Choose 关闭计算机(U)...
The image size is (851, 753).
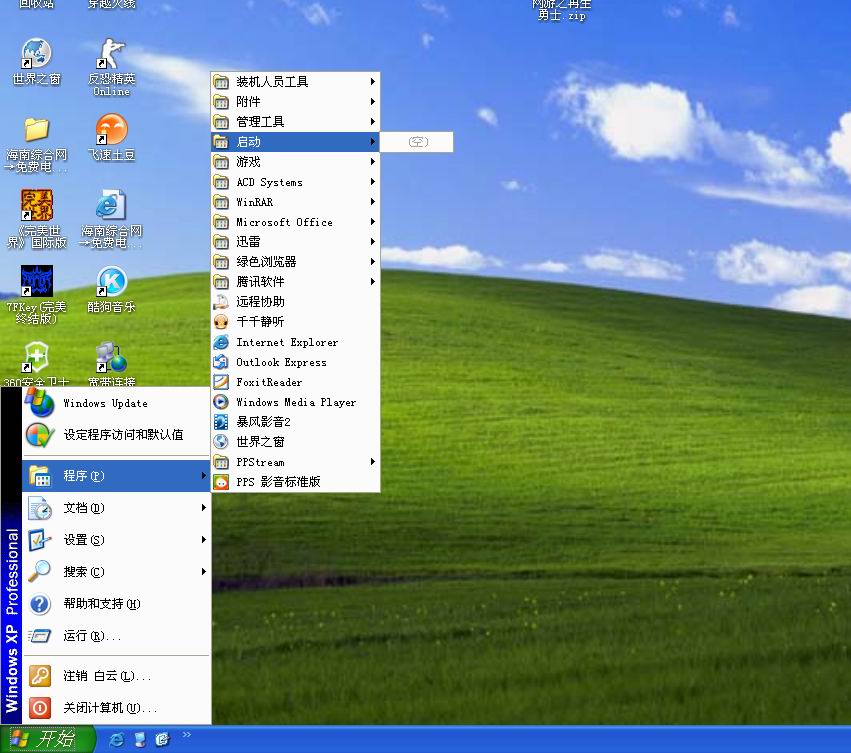coord(116,708)
